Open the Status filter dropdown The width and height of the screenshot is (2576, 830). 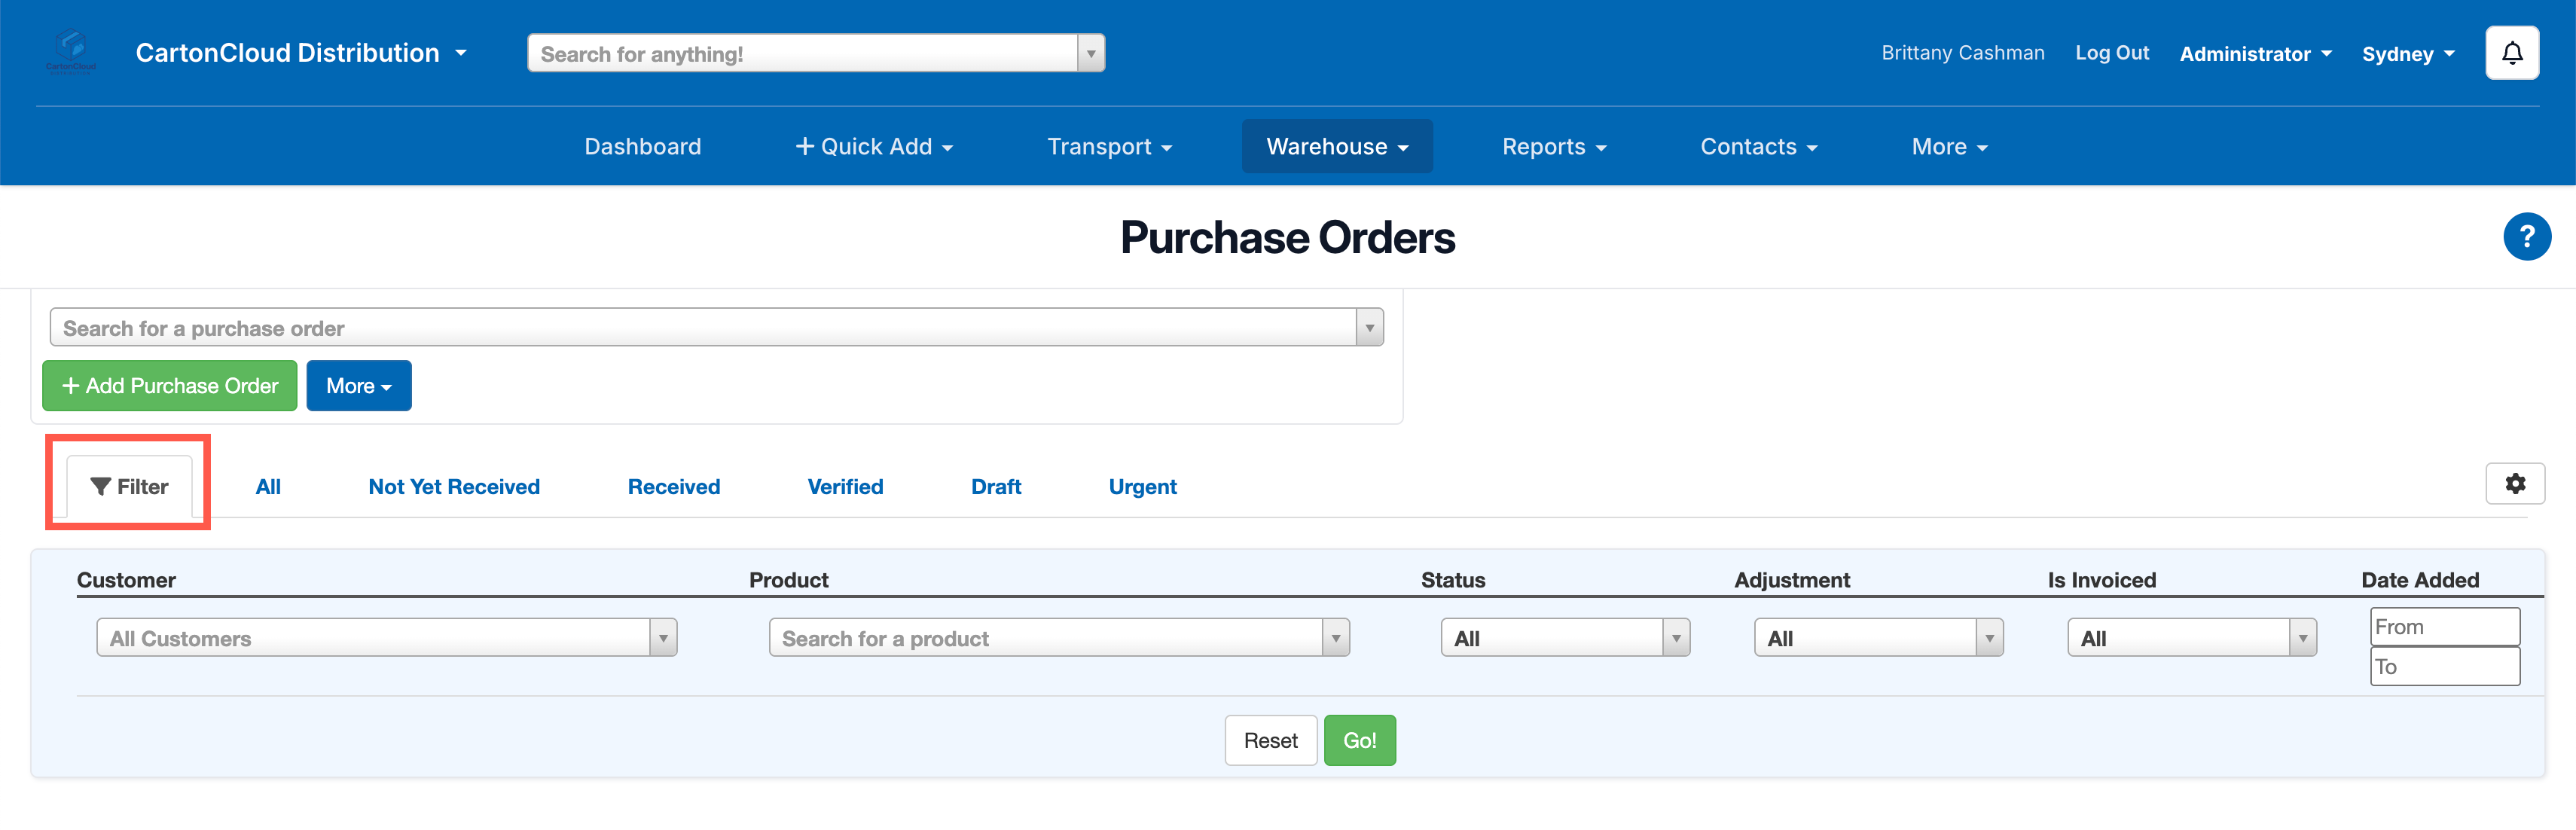point(1564,638)
